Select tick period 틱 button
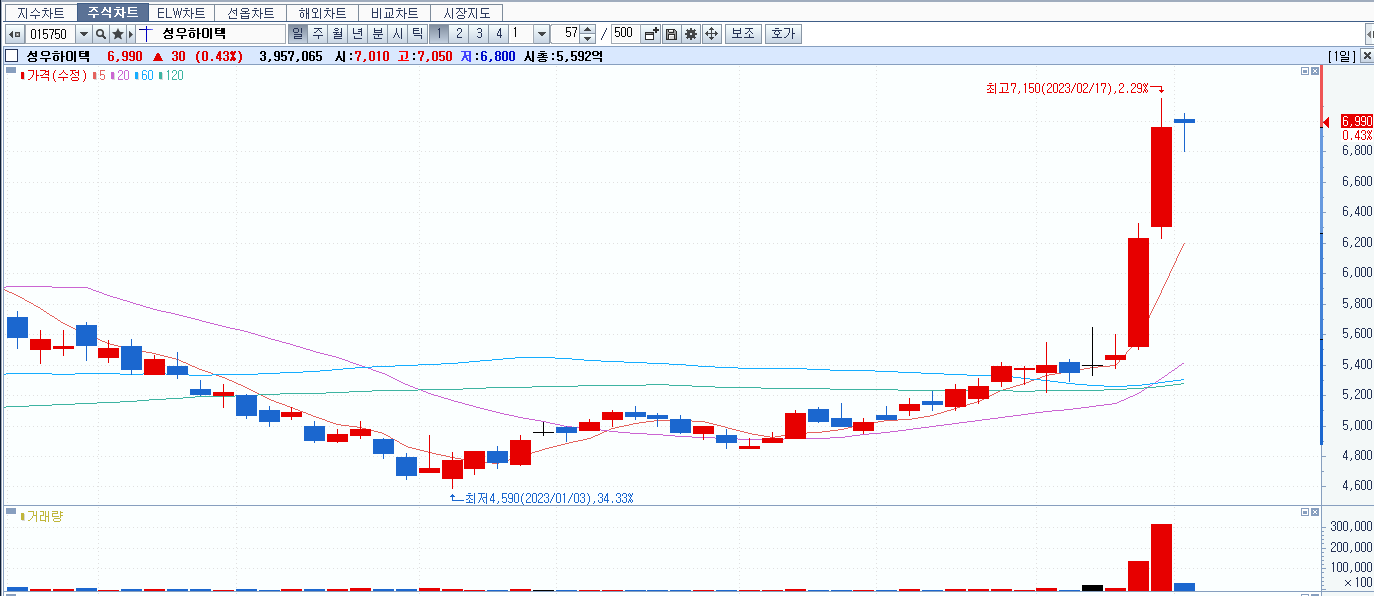Viewport: 1374px width, 596px height. tap(417, 34)
